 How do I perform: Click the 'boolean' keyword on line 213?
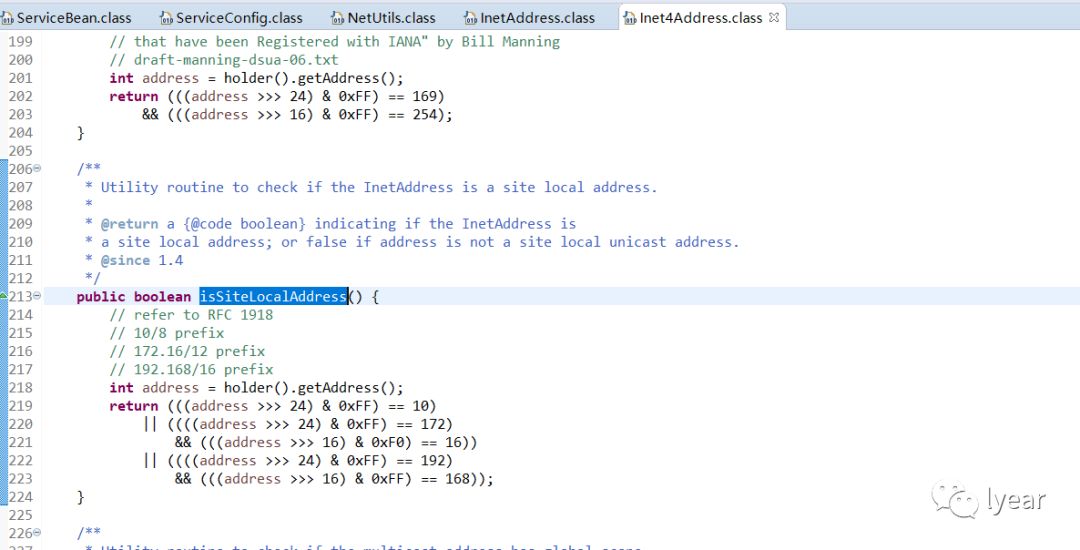point(162,297)
